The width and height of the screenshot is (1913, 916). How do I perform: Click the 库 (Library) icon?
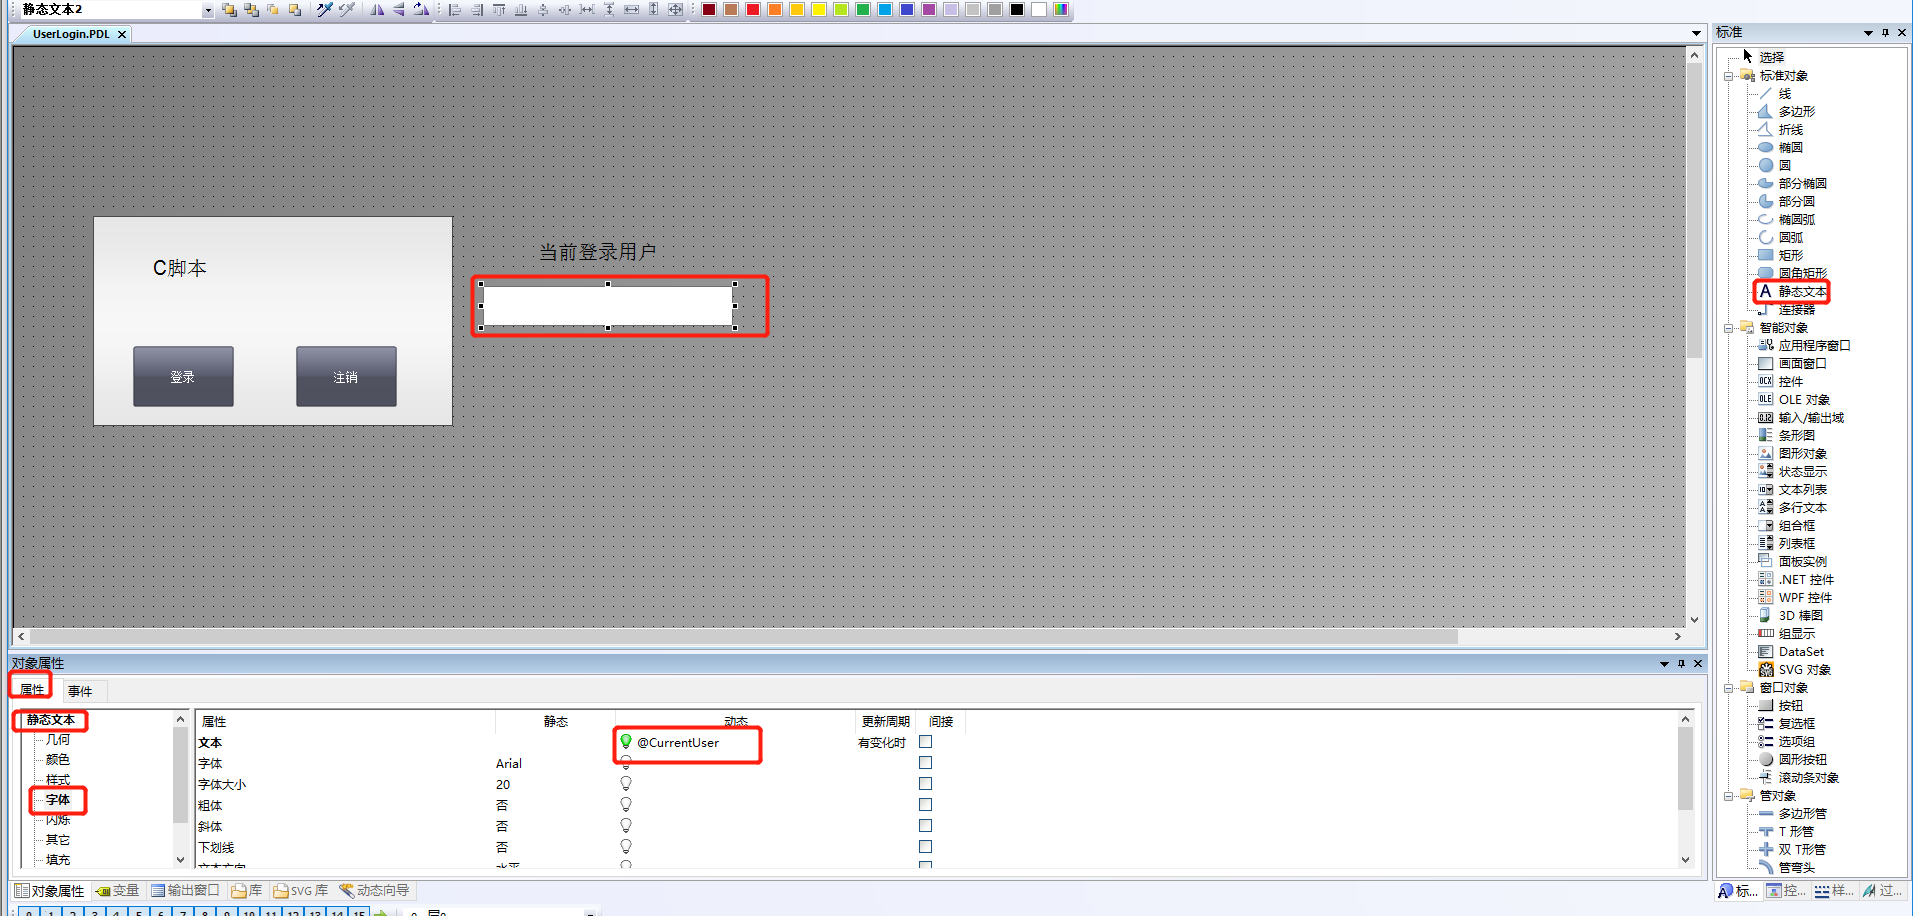pyautogui.click(x=246, y=890)
